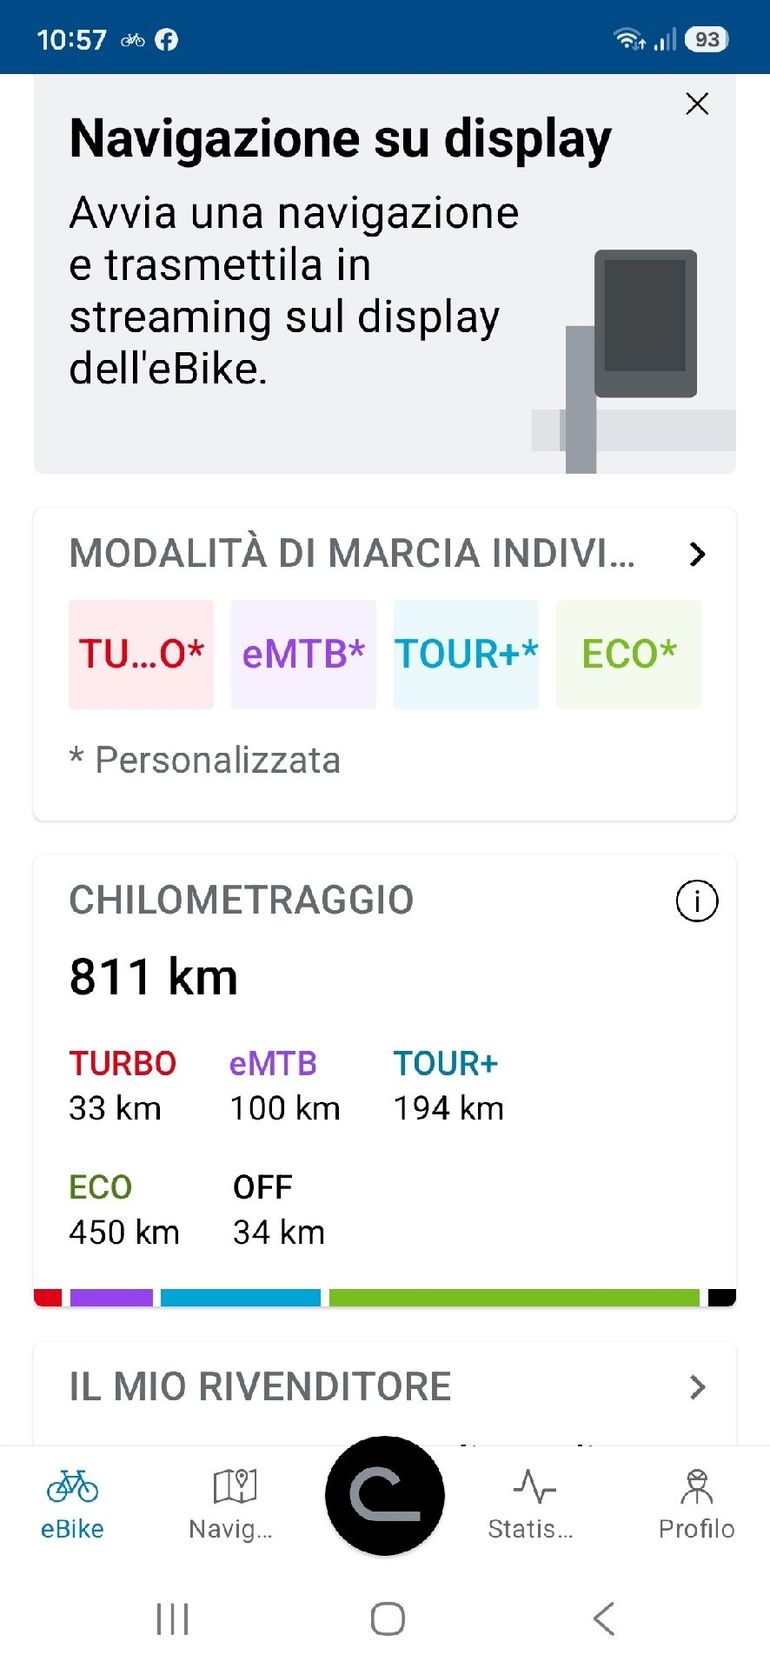Expand Modalità di marcia chevron
Screen dimensions: 770x1669
pyautogui.click(x=698, y=554)
